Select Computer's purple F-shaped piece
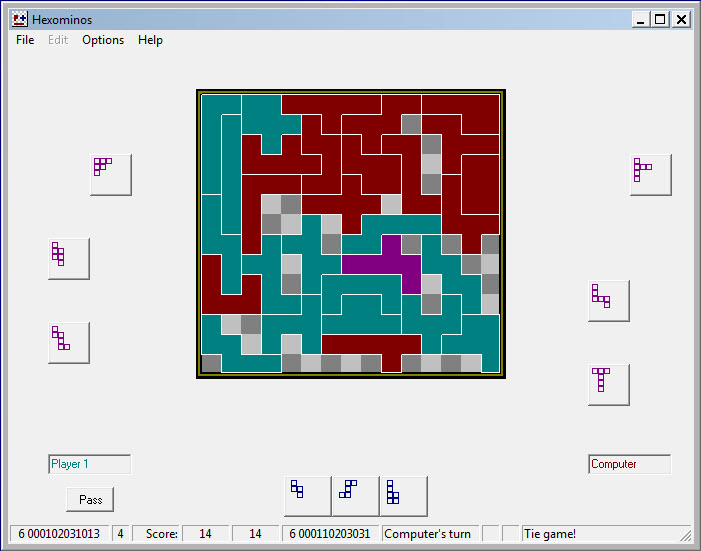The image size is (701, 551). pos(650,174)
